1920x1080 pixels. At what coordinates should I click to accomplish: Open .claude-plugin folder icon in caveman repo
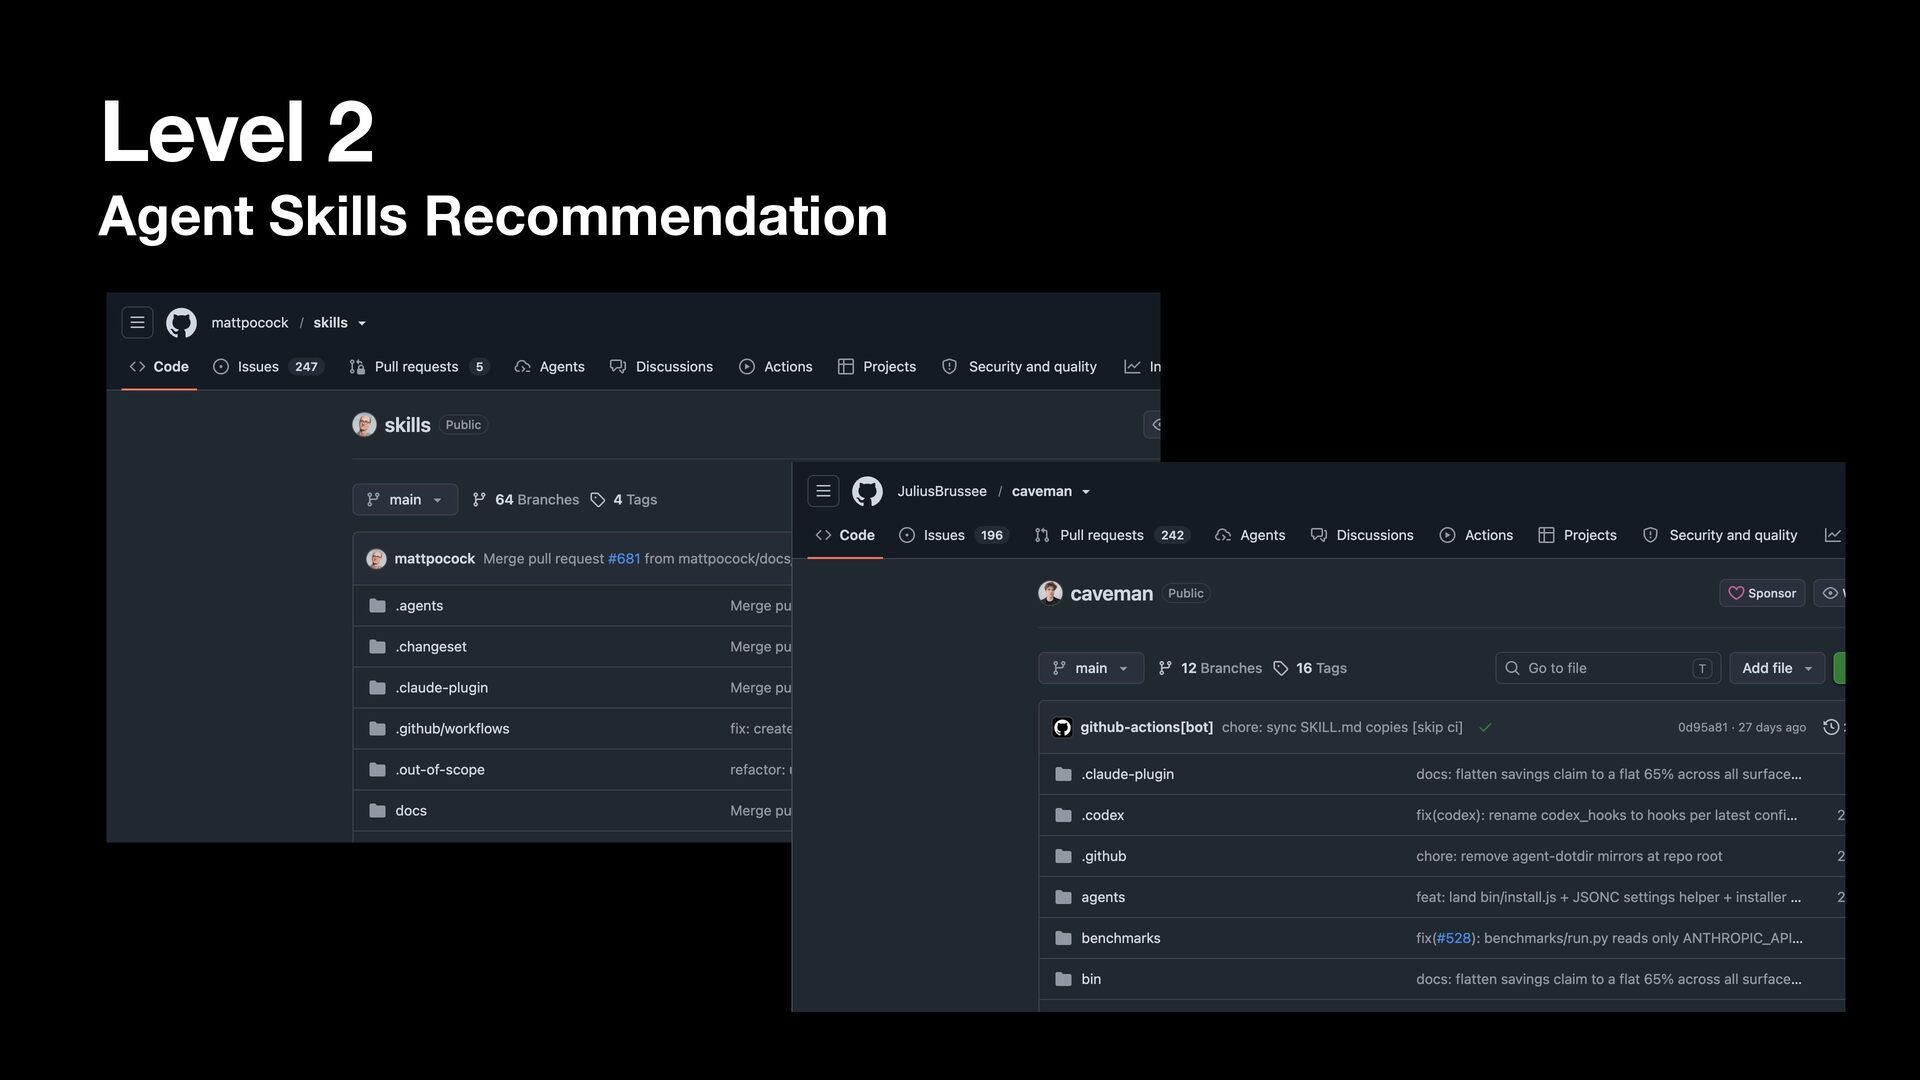tap(1063, 774)
